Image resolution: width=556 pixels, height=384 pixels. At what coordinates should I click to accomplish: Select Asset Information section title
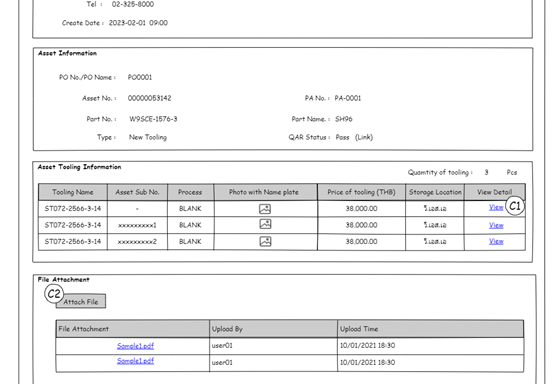click(x=67, y=53)
